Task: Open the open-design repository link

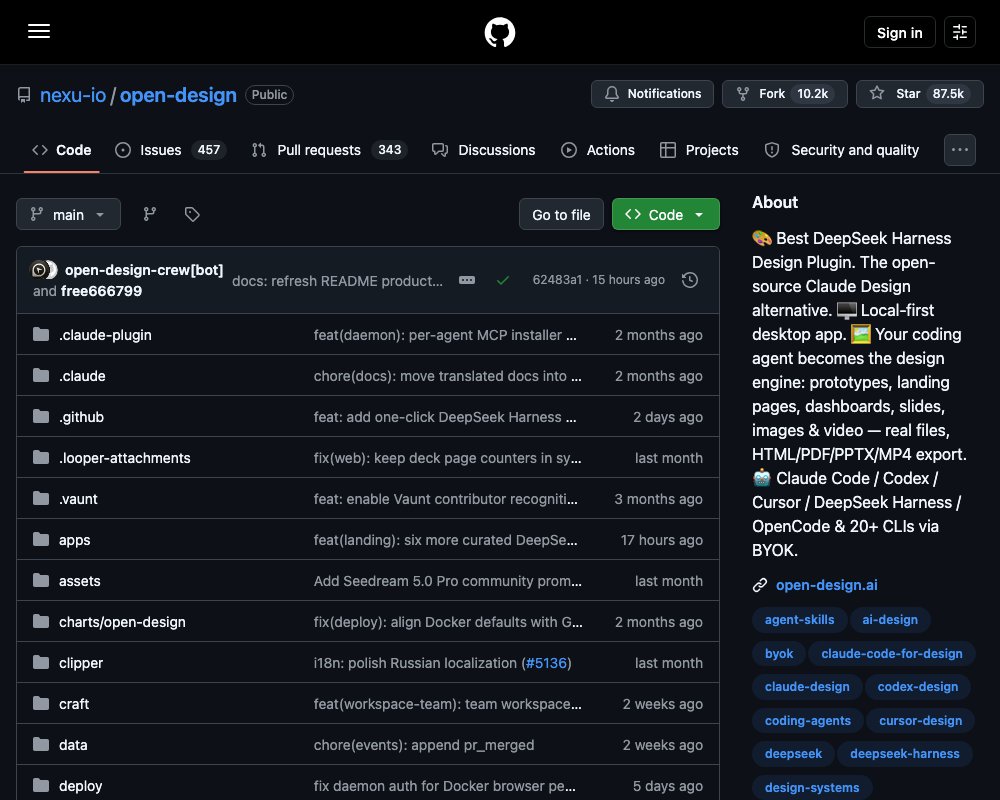Action: click(178, 95)
